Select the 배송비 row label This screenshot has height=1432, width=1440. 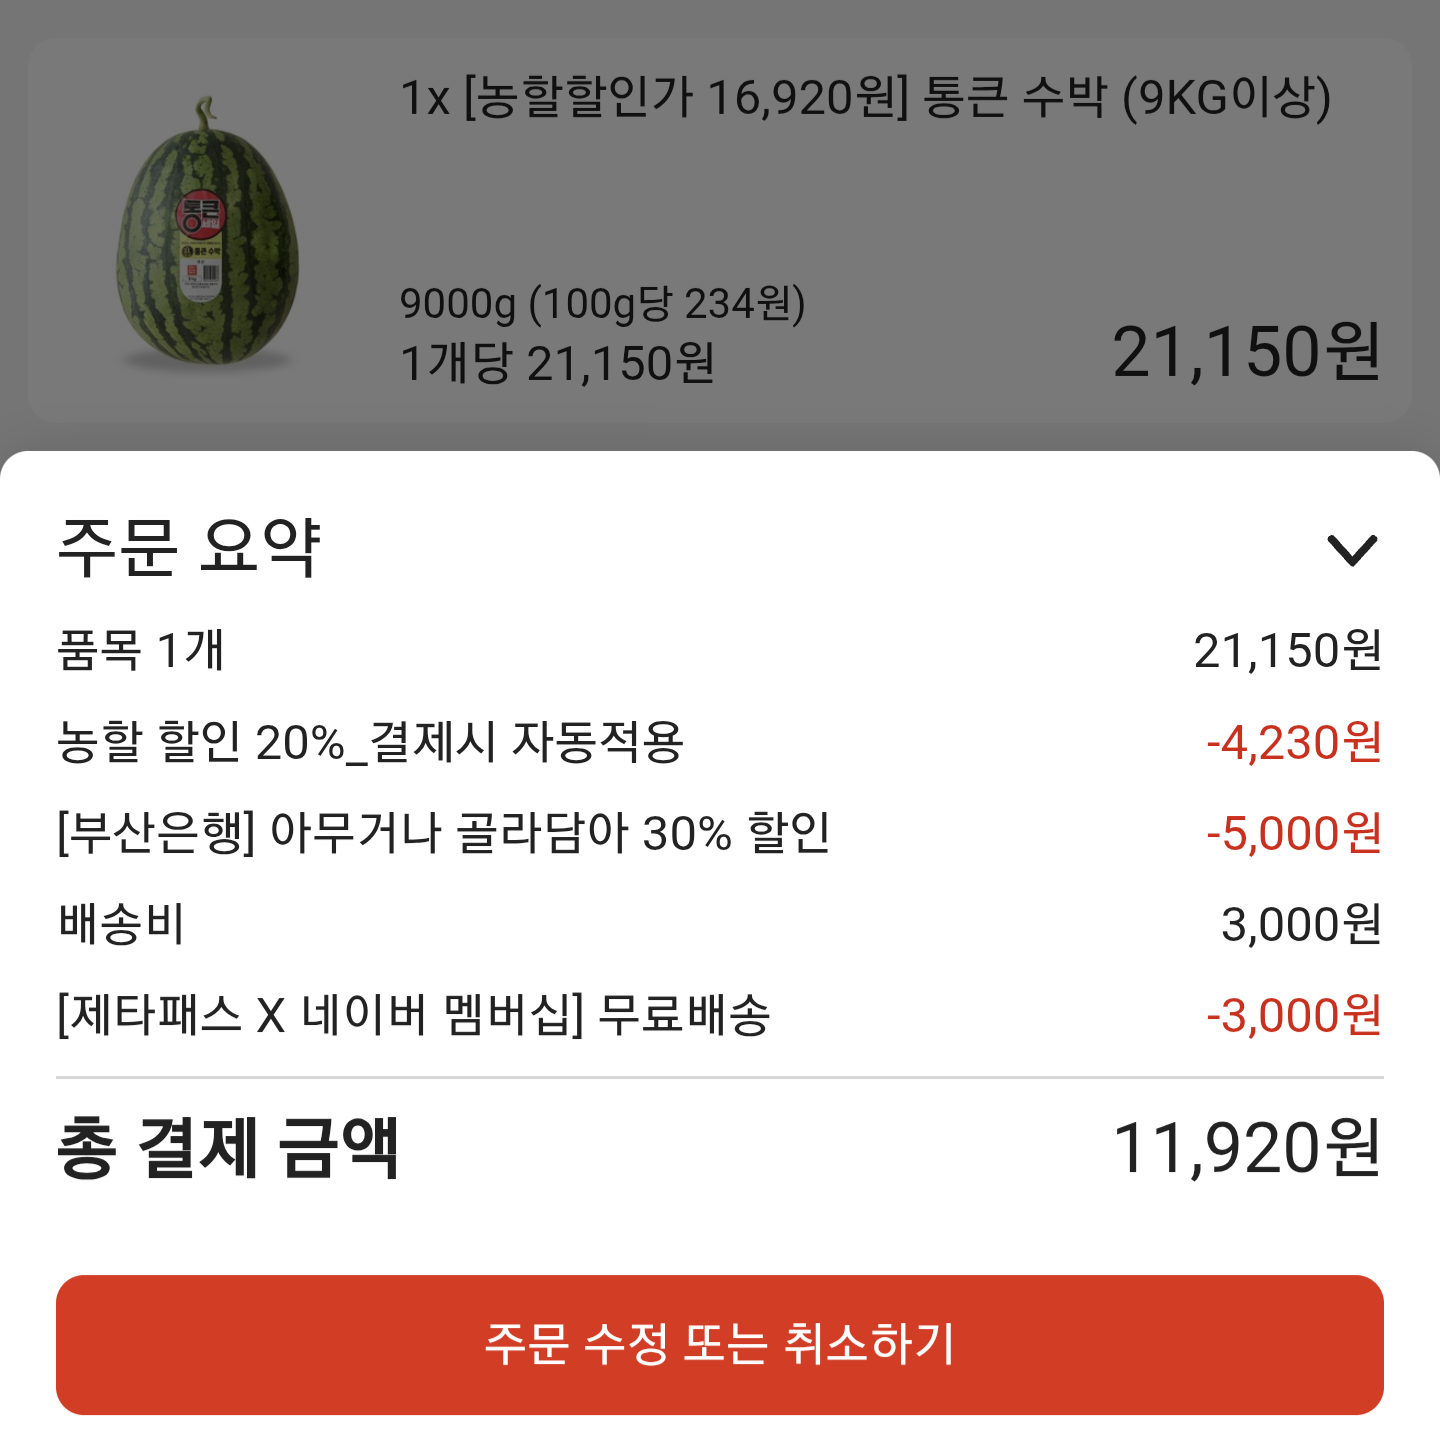click(121, 924)
